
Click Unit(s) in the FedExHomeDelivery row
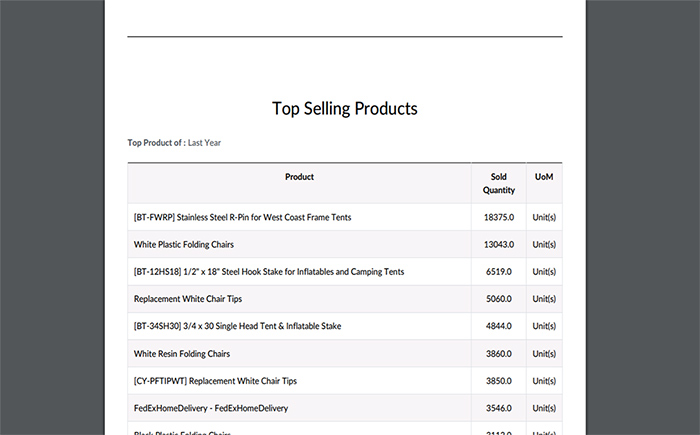click(544, 408)
